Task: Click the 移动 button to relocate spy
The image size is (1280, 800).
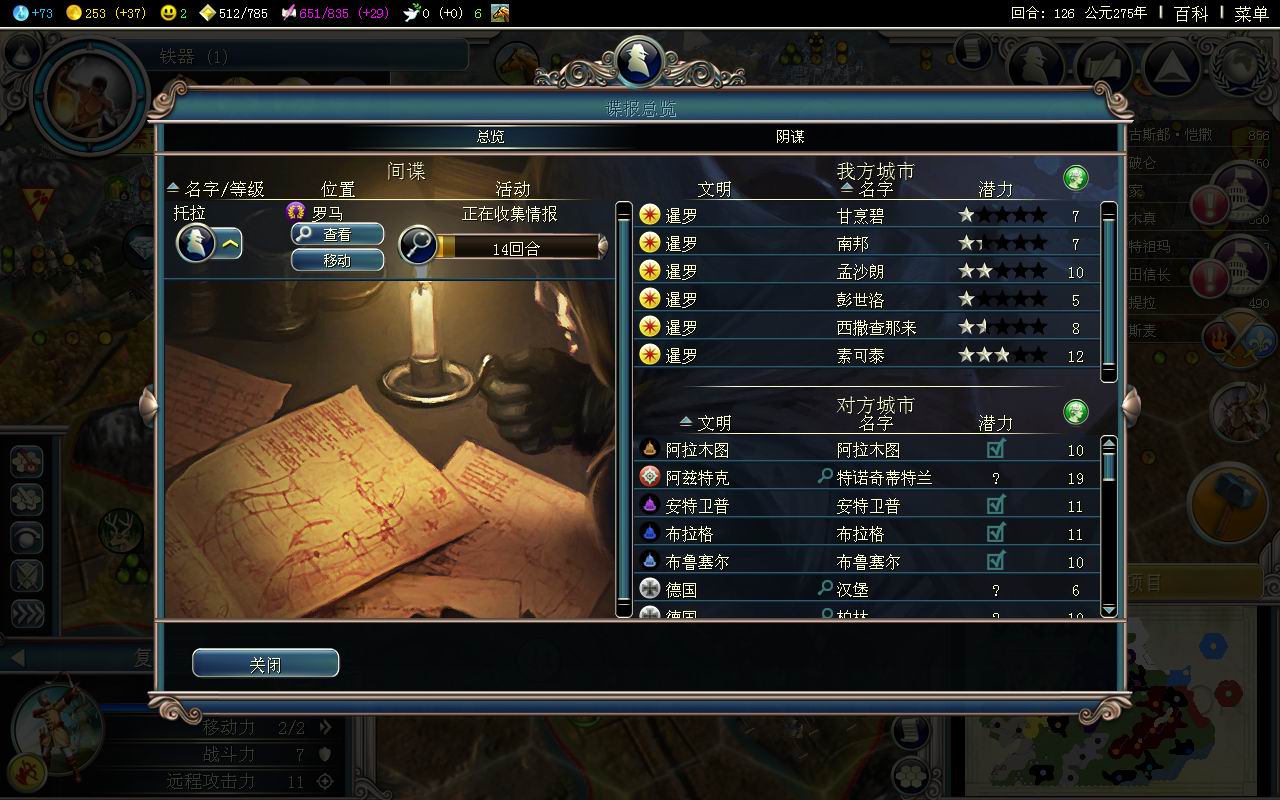Action: tap(337, 260)
